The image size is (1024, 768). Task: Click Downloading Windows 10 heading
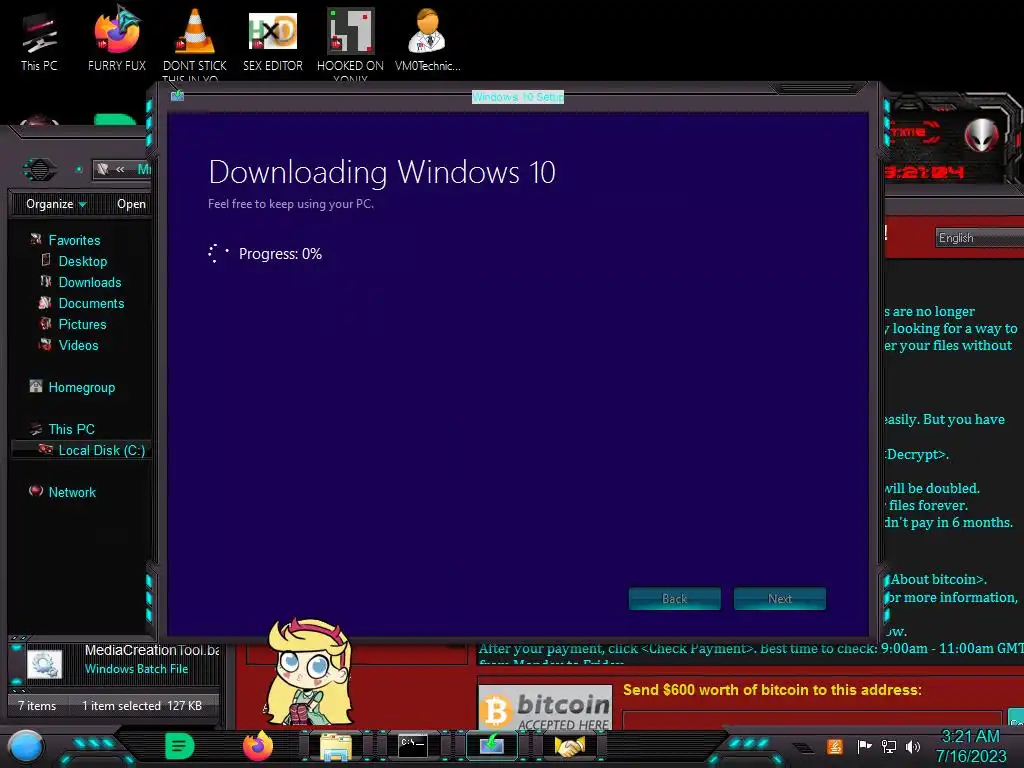click(382, 172)
